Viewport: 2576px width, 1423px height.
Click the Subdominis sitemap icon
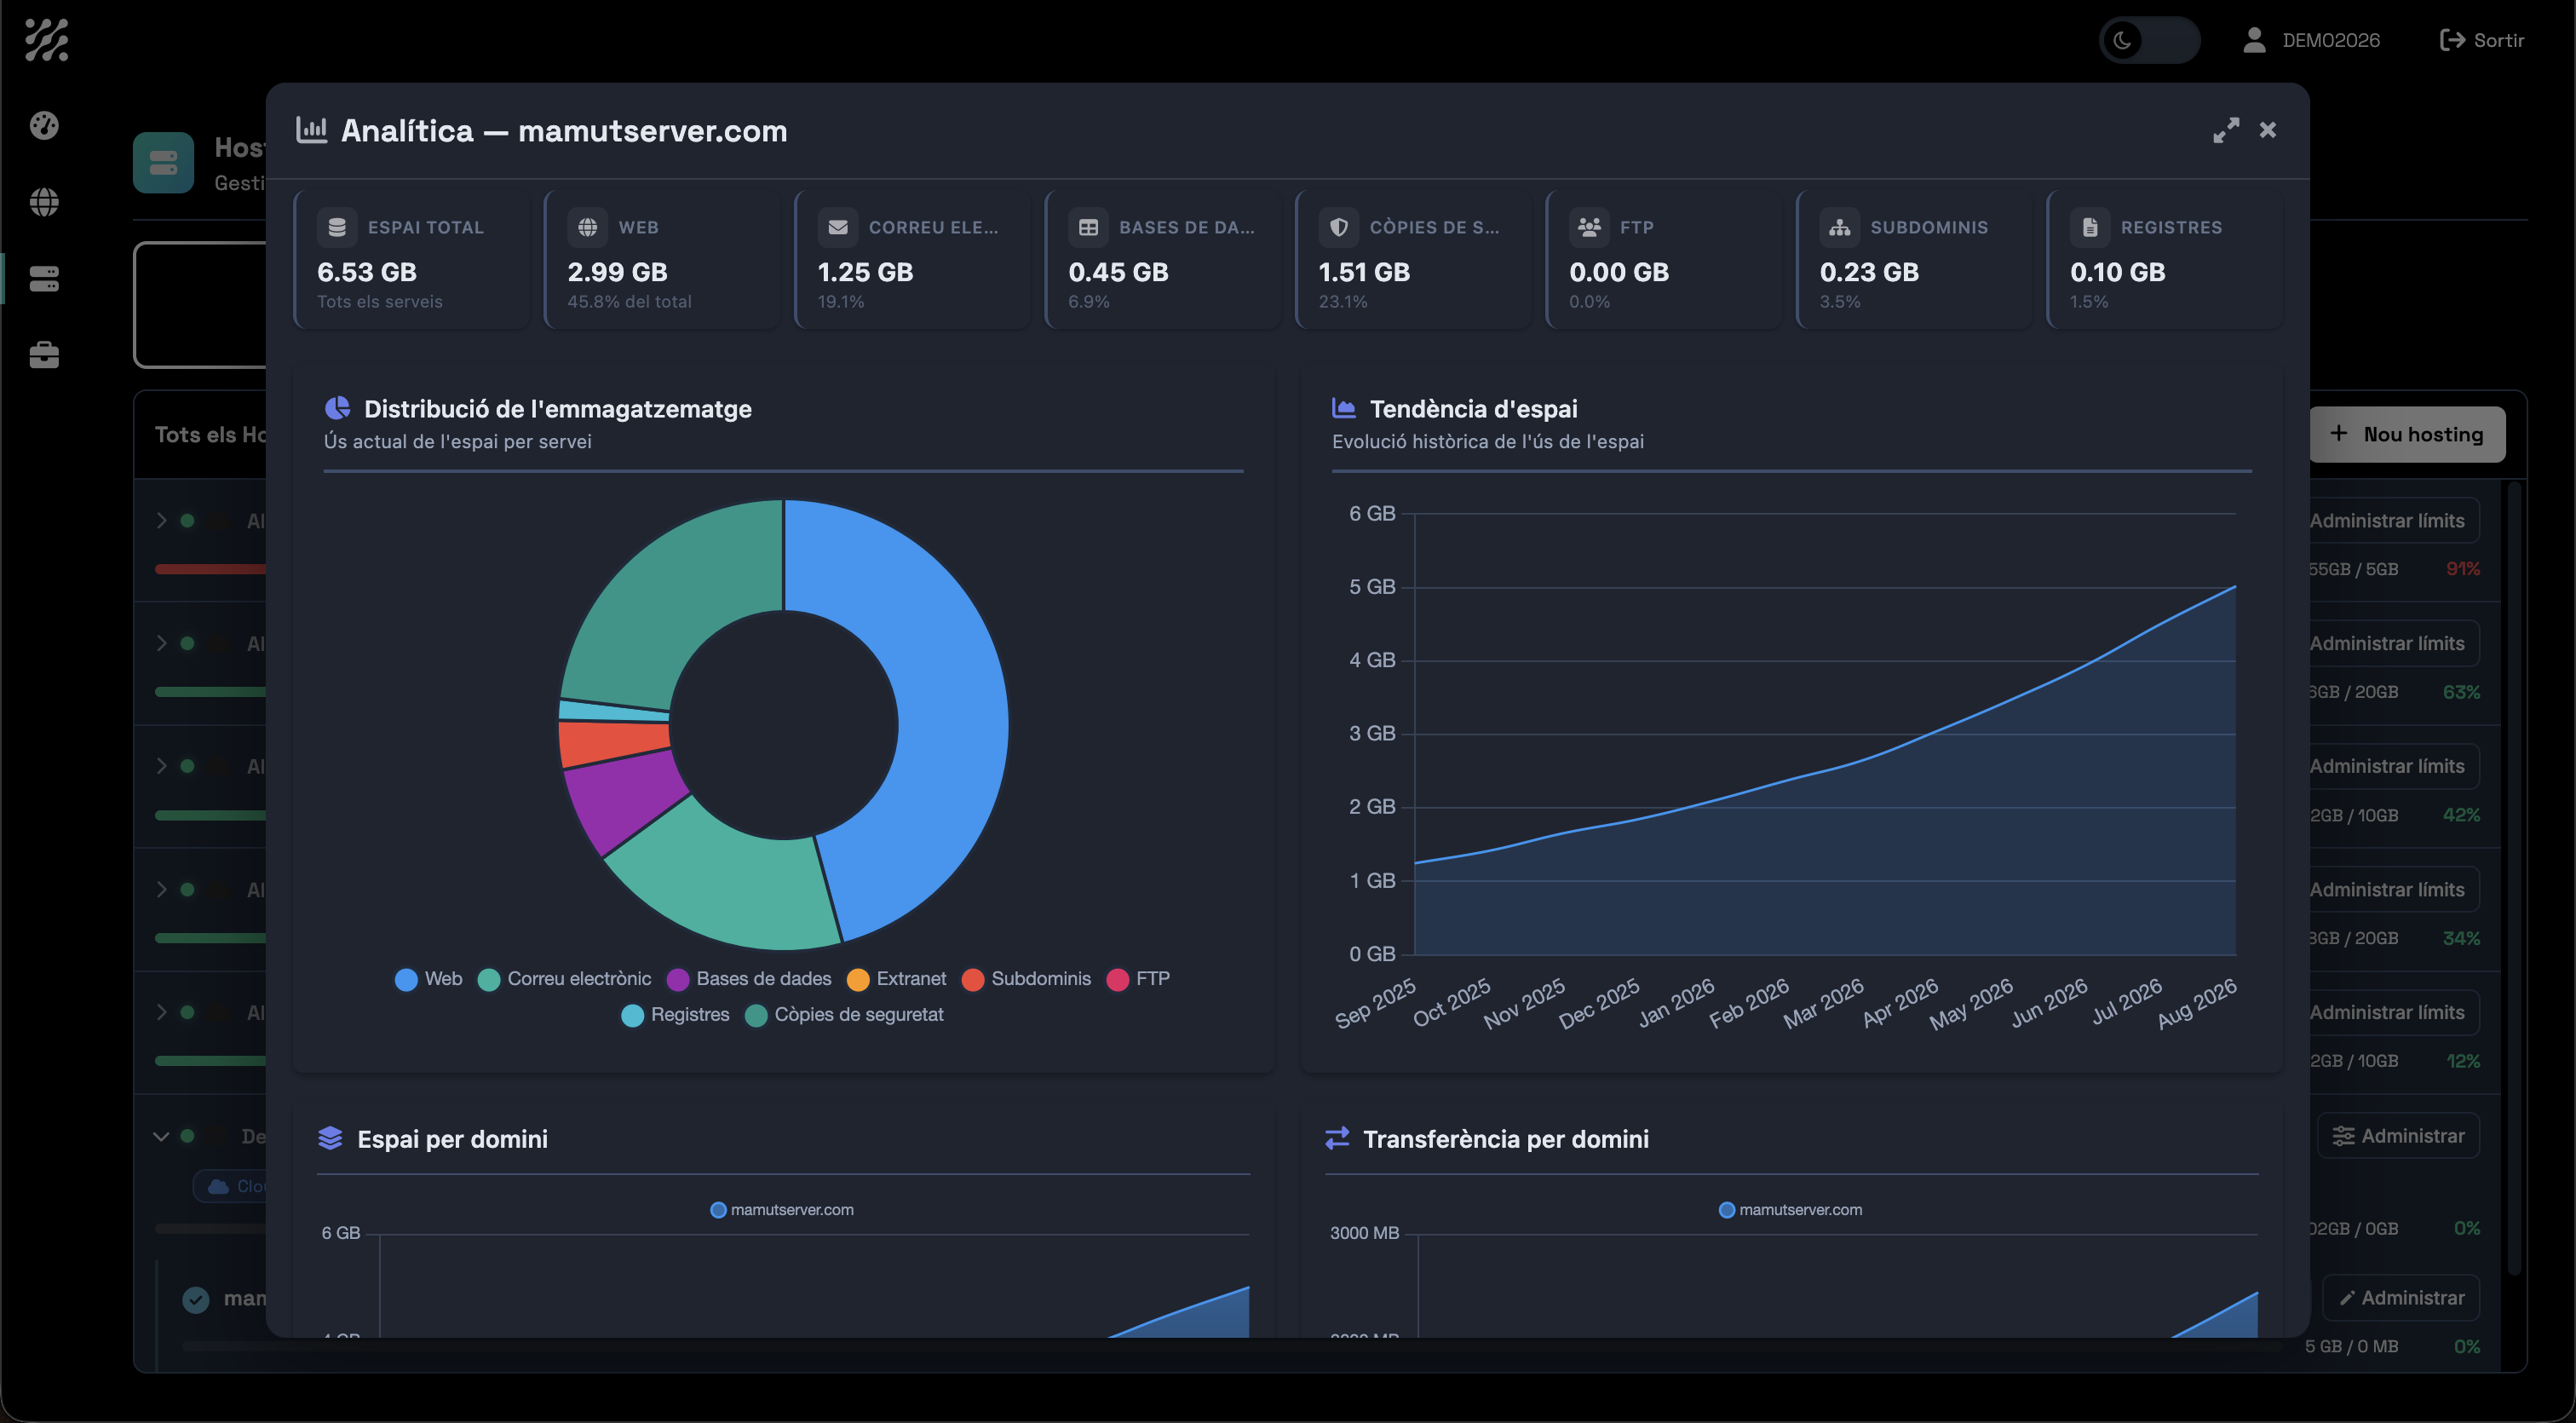coord(1840,227)
